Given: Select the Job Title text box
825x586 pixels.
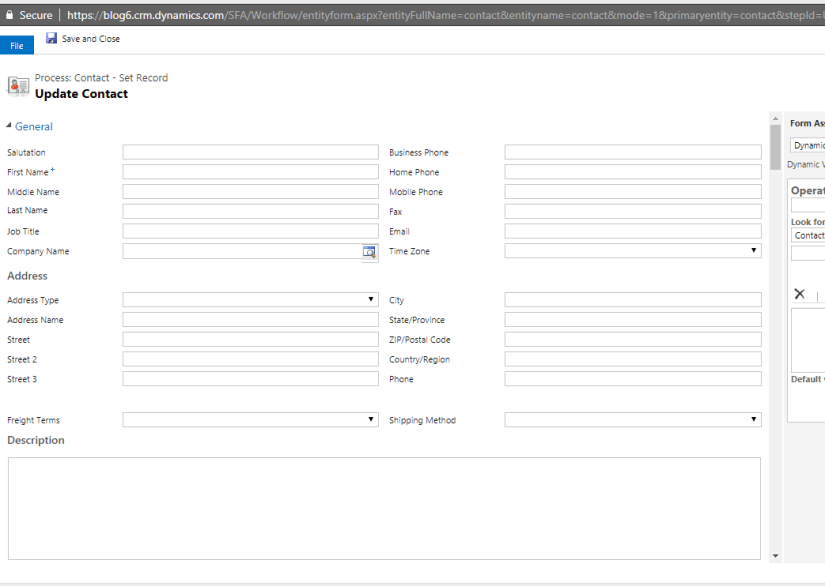Looking at the screenshot, I should tap(249, 231).
